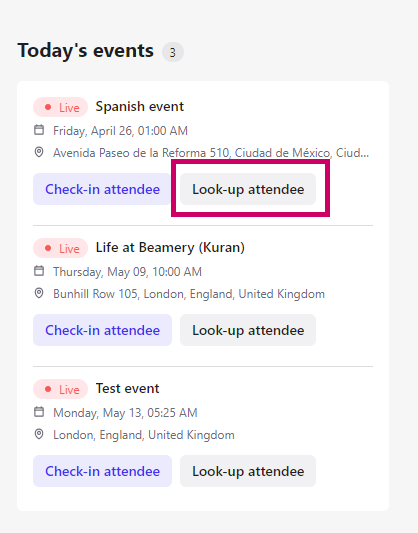Click the events count badge showing 3
This screenshot has height=533, width=418.
tap(173, 52)
